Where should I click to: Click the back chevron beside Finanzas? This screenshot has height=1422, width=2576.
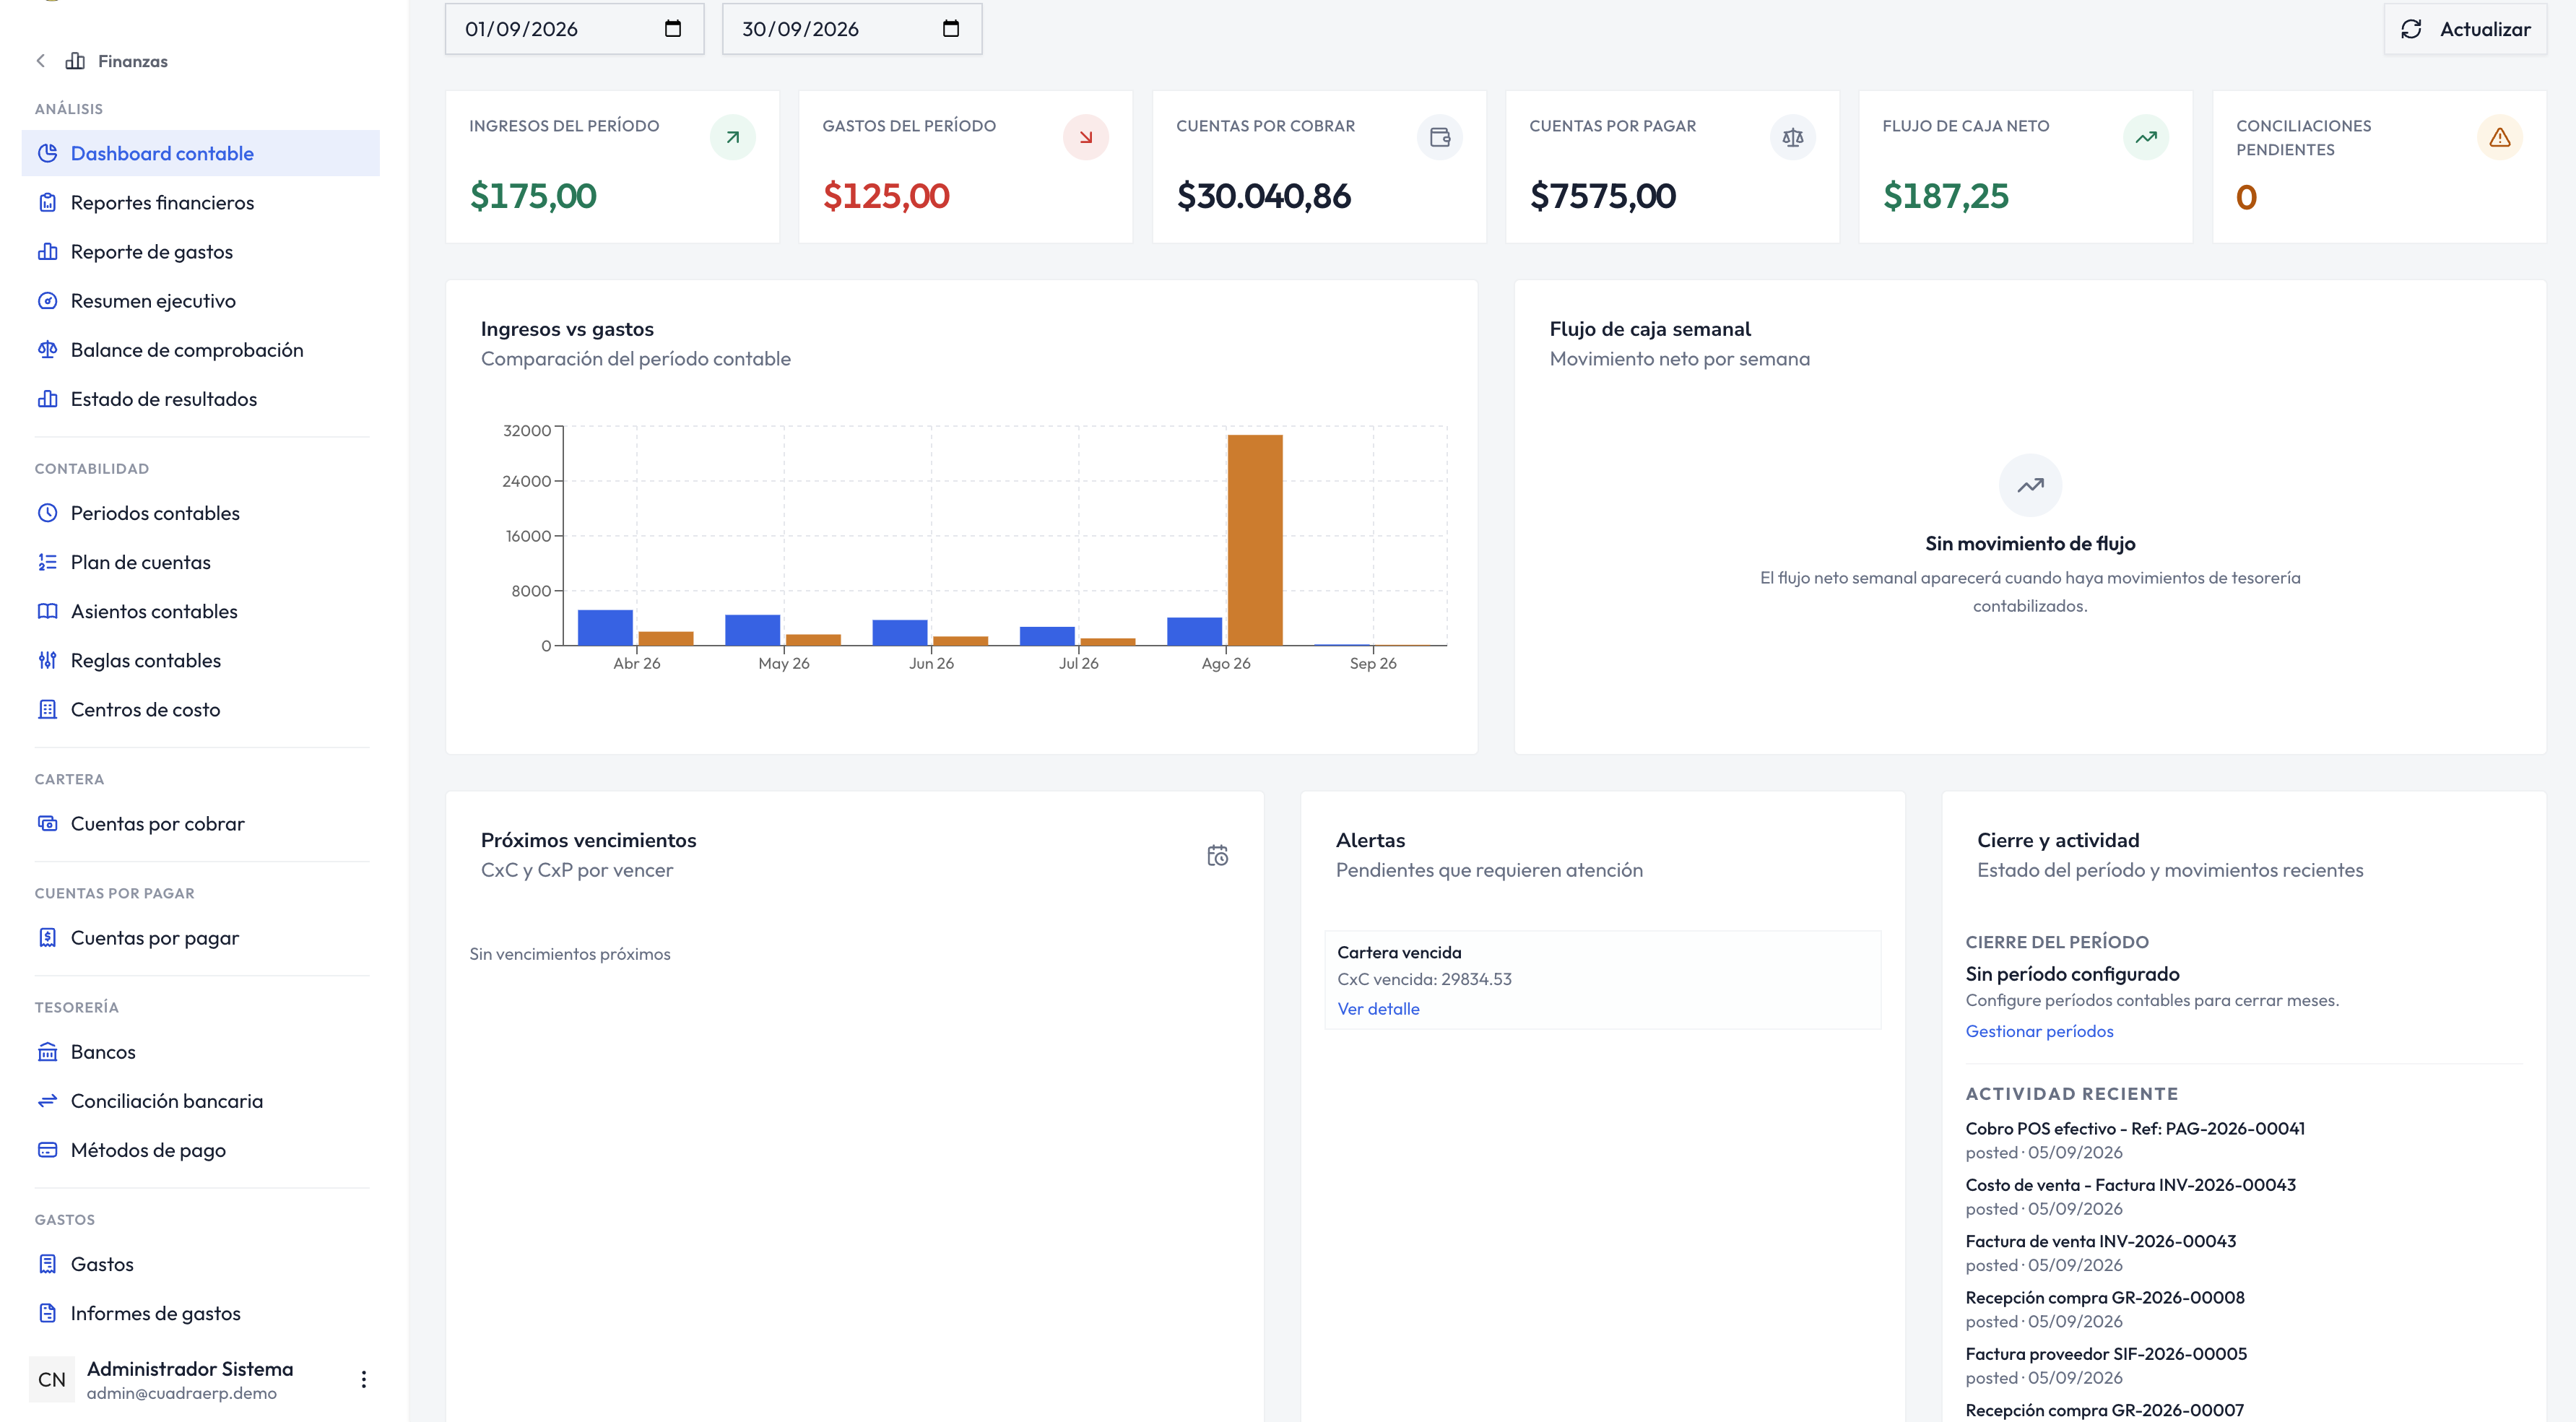(x=40, y=61)
